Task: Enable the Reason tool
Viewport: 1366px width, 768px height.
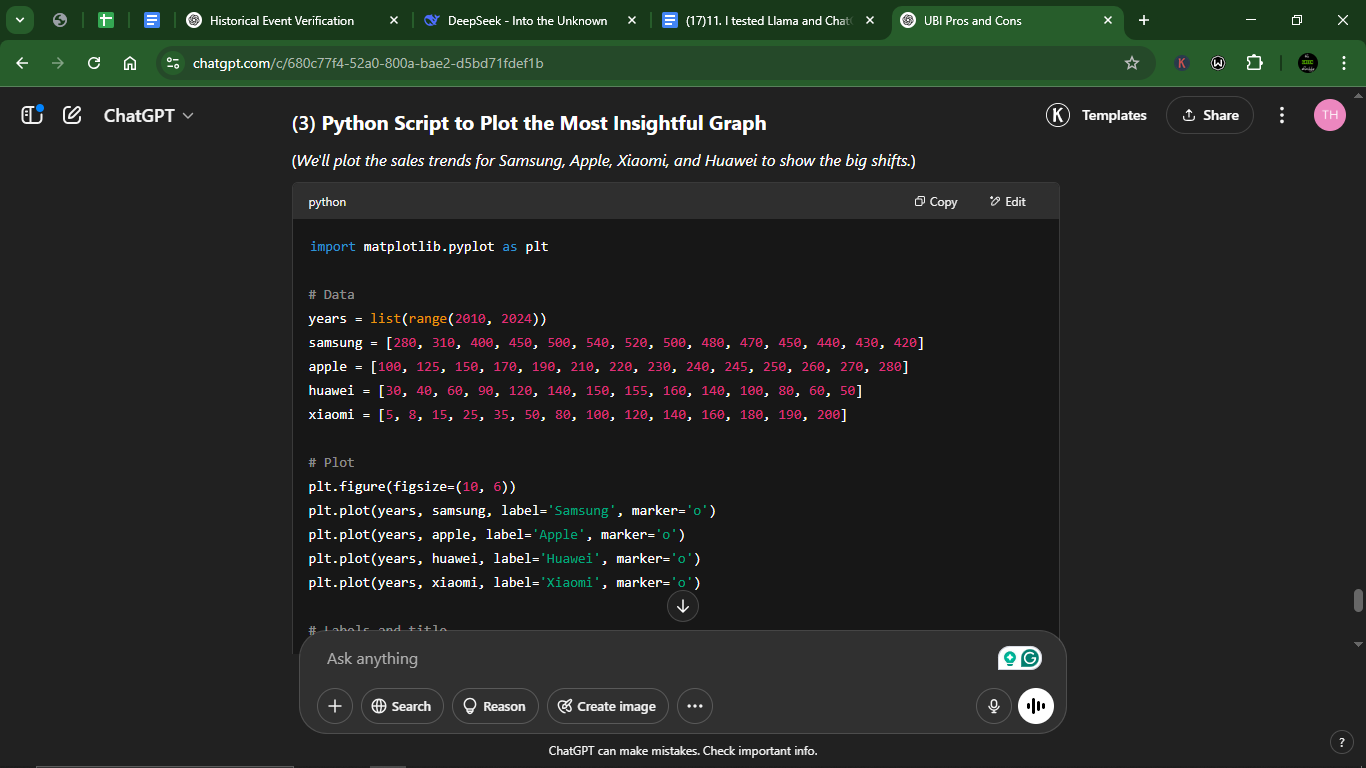Action: (x=495, y=706)
